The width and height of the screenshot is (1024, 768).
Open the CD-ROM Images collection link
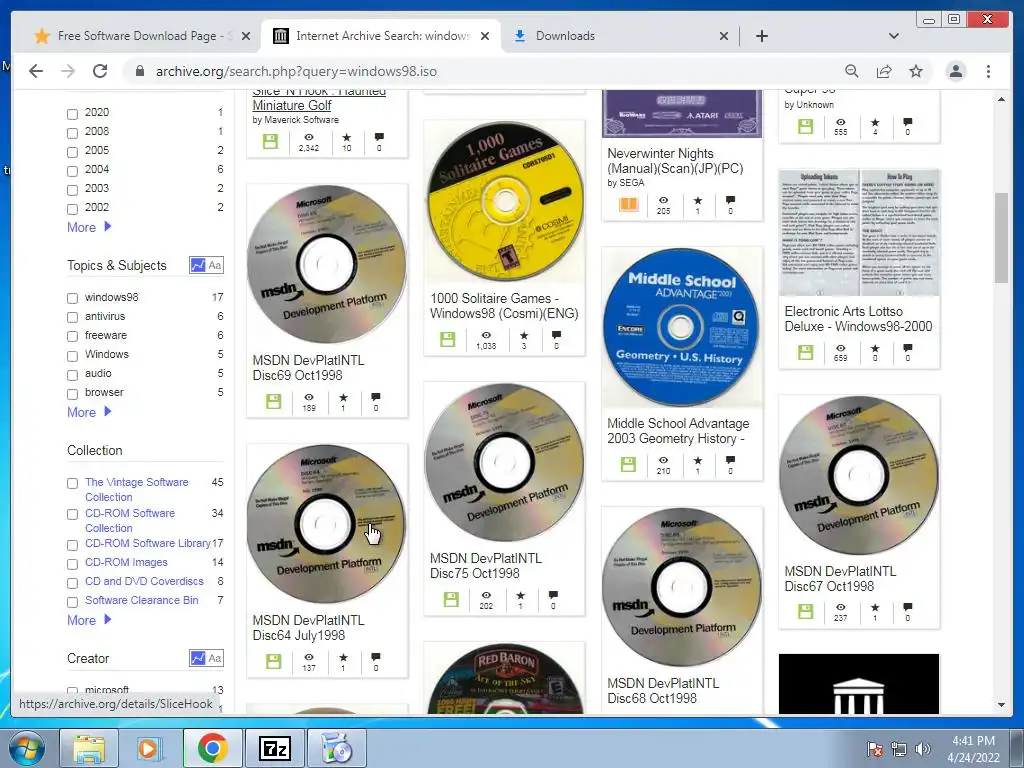pos(126,562)
